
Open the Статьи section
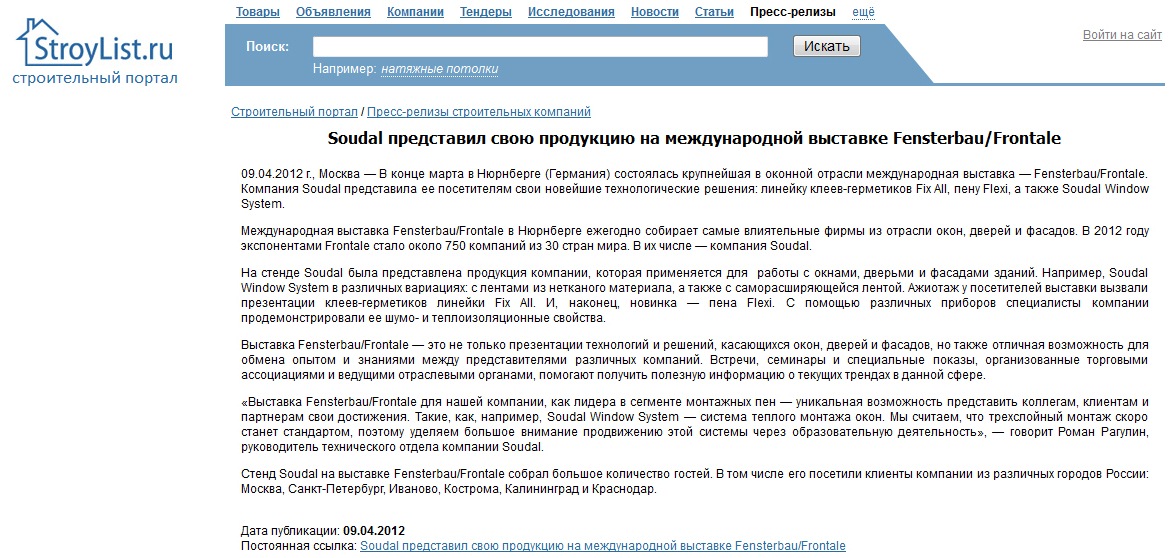[x=714, y=11]
